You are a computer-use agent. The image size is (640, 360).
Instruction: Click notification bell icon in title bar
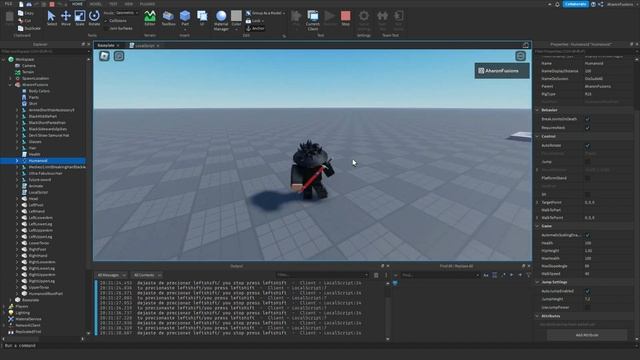click(x=557, y=4)
